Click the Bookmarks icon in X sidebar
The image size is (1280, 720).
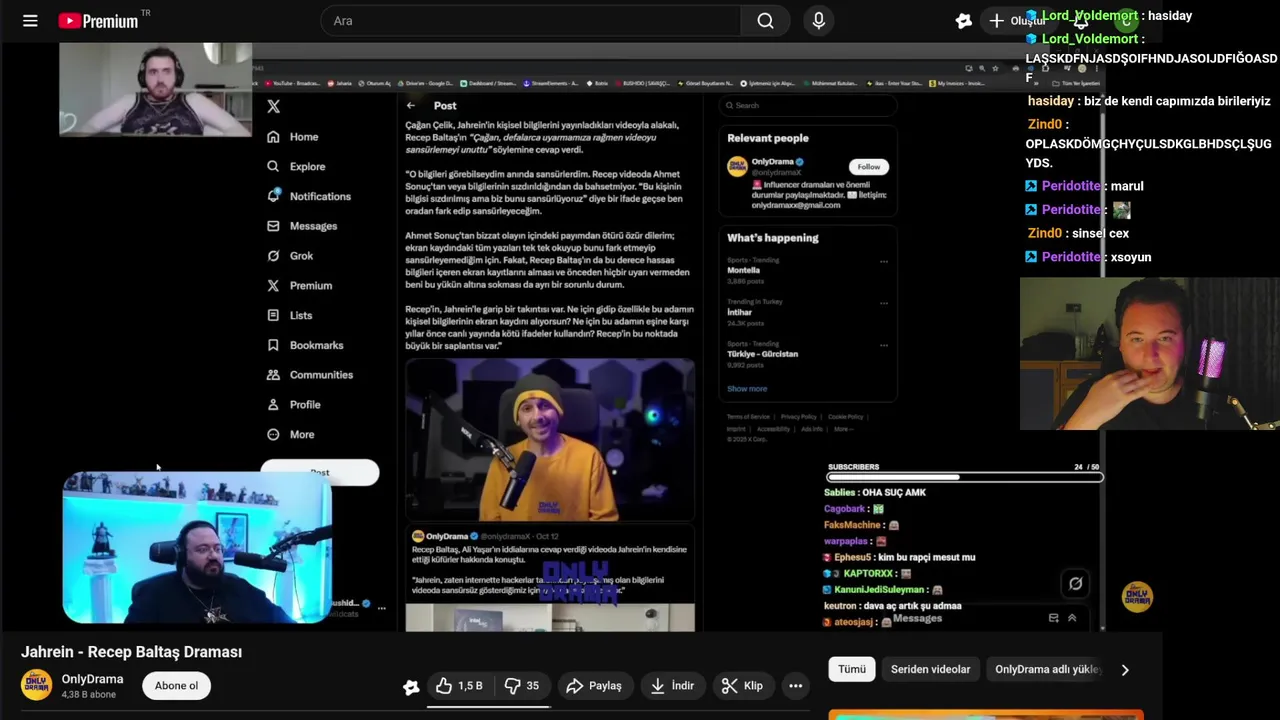tap(273, 345)
